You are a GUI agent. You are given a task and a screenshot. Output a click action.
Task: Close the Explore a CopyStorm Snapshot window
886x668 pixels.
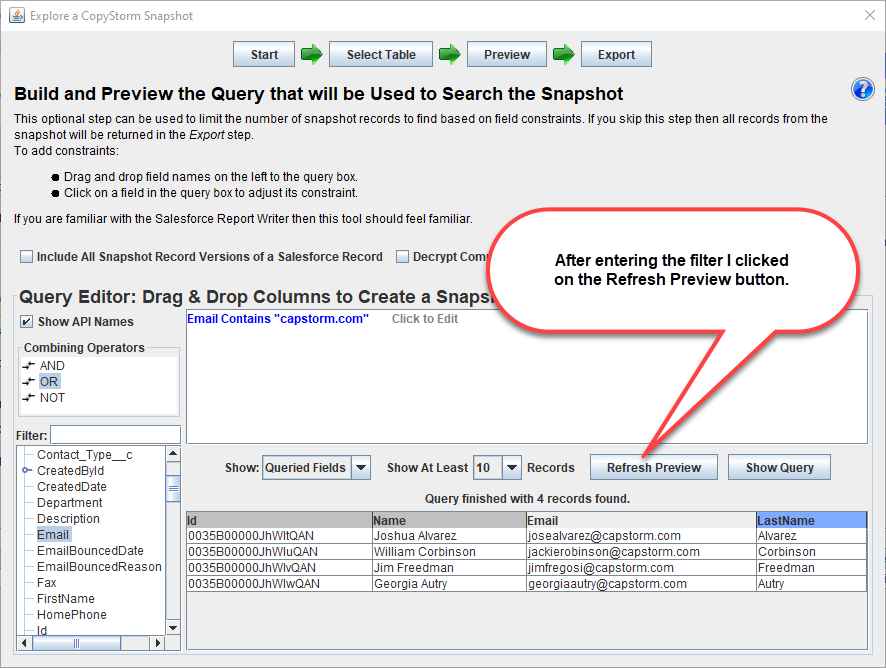tap(870, 15)
